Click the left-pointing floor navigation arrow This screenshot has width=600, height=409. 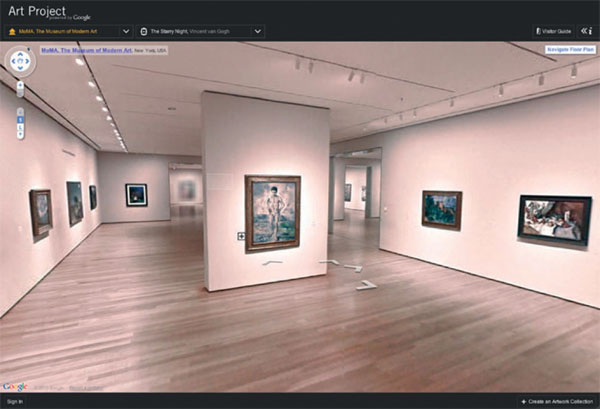(x=272, y=263)
